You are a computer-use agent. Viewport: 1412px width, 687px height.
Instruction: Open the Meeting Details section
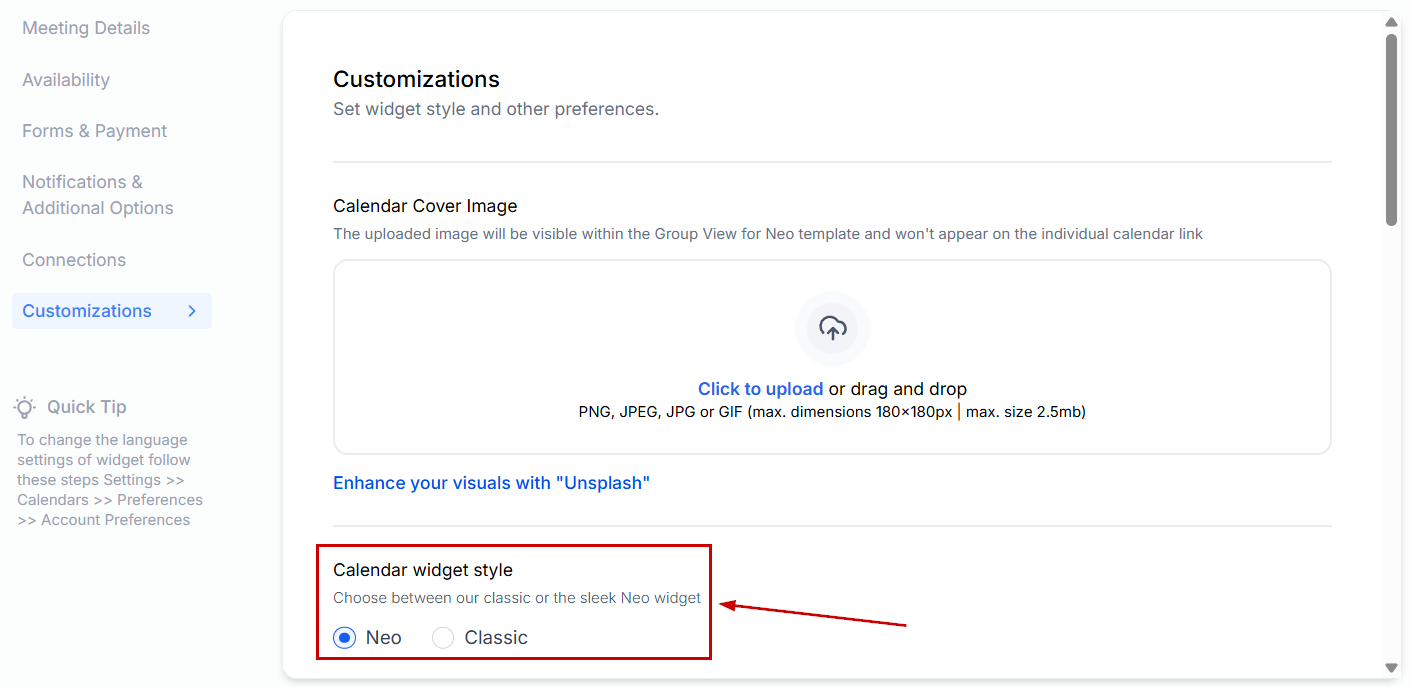(86, 28)
